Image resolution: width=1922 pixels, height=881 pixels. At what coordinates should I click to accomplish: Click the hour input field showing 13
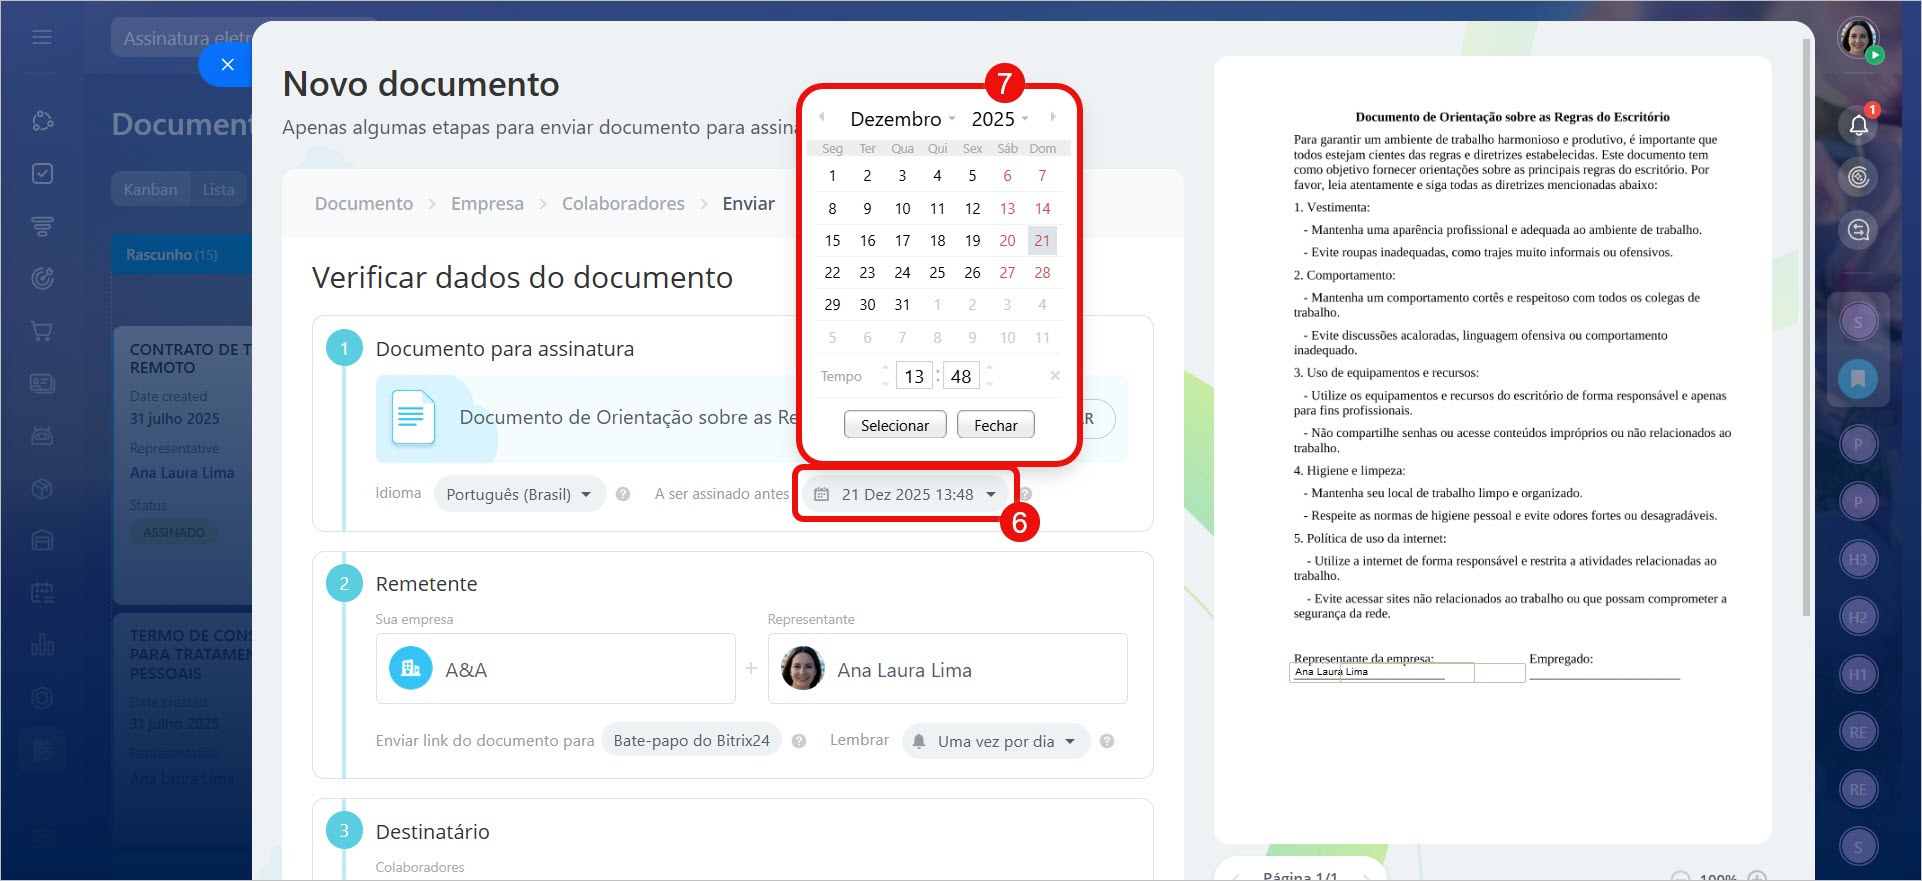(x=914, y=376)
